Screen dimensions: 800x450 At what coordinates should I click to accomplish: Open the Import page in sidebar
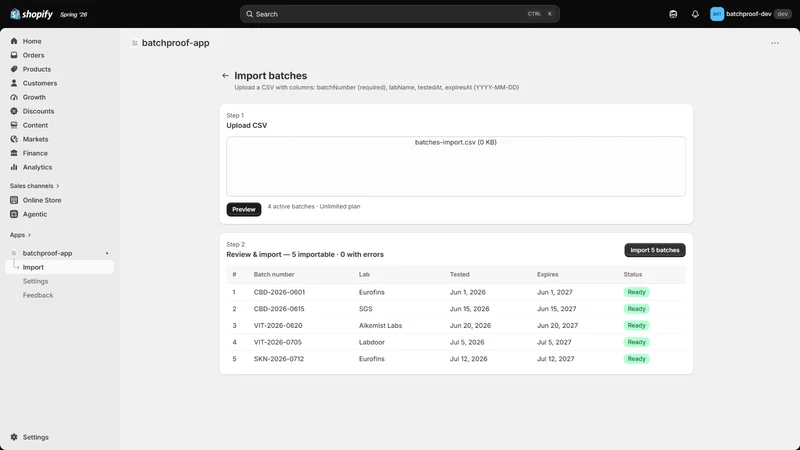coord(59,267)
